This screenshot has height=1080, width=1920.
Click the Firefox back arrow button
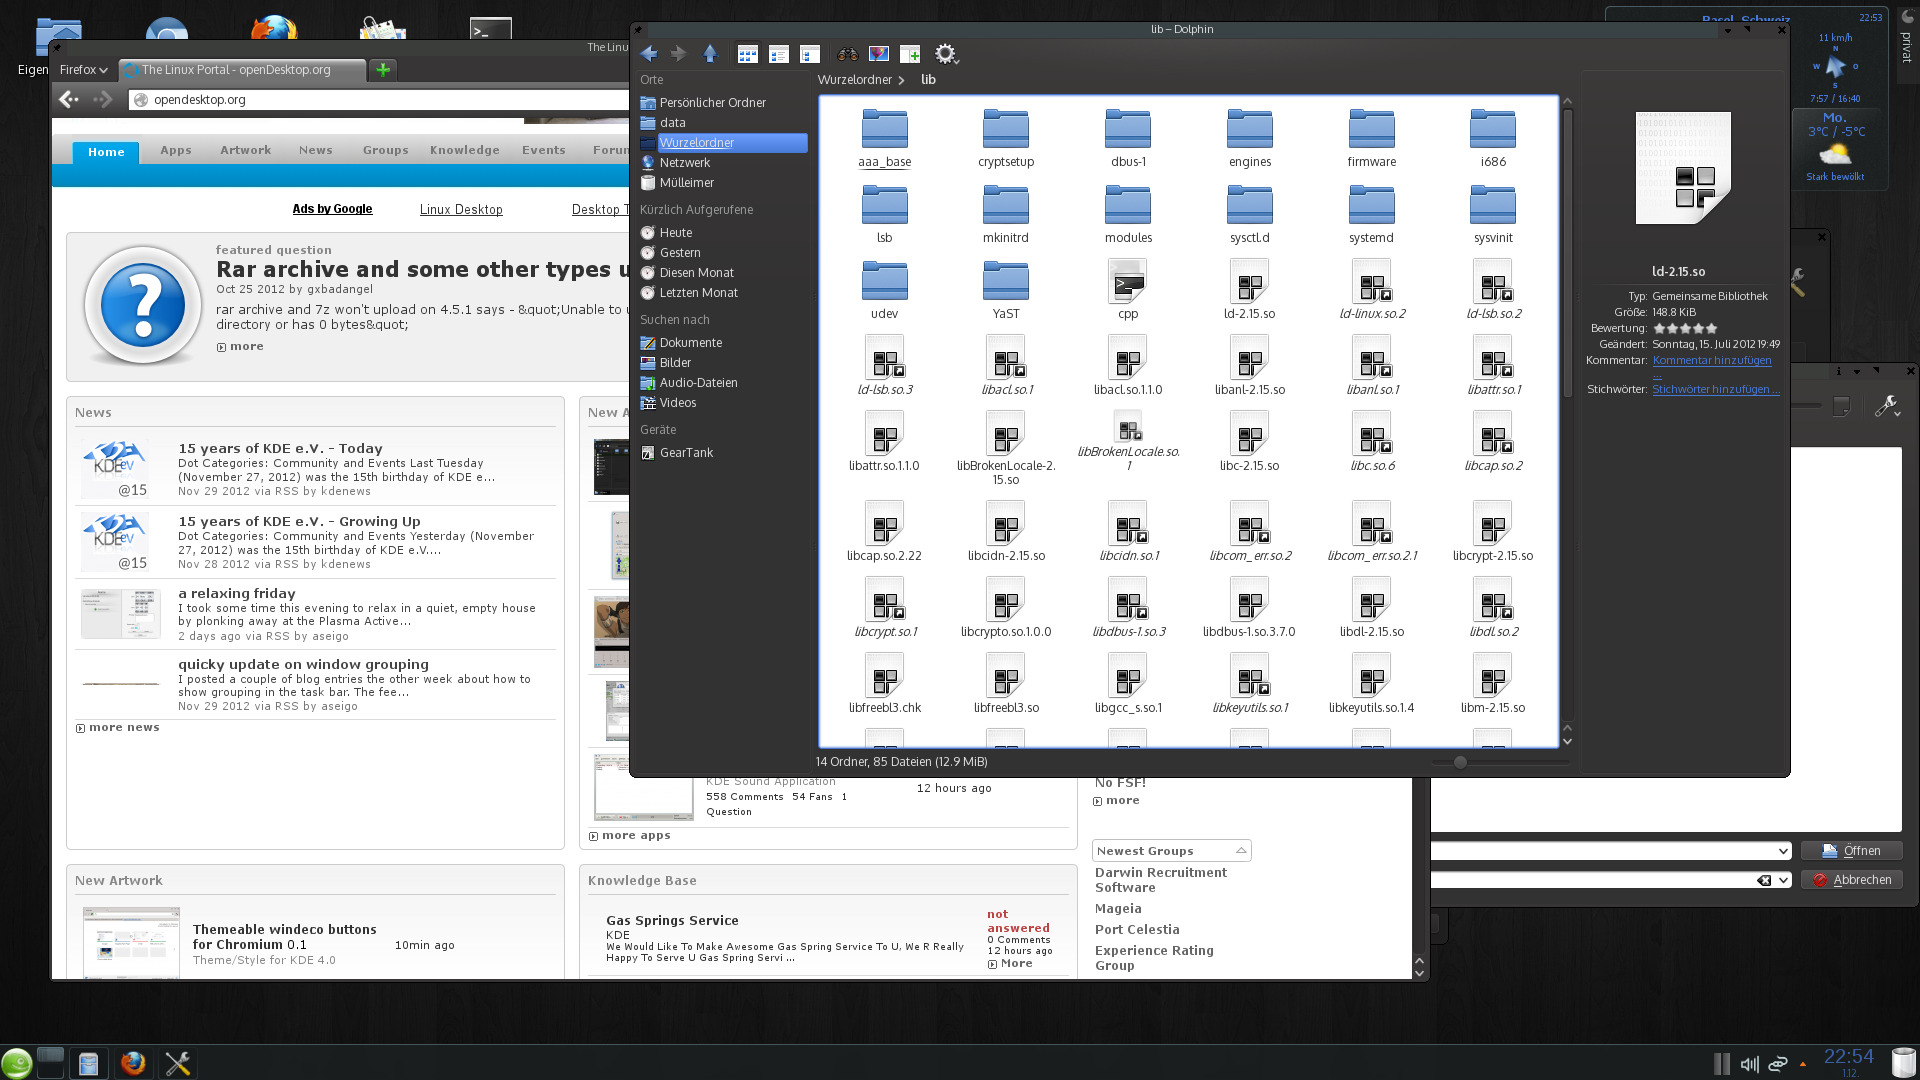tap(69, 99)
